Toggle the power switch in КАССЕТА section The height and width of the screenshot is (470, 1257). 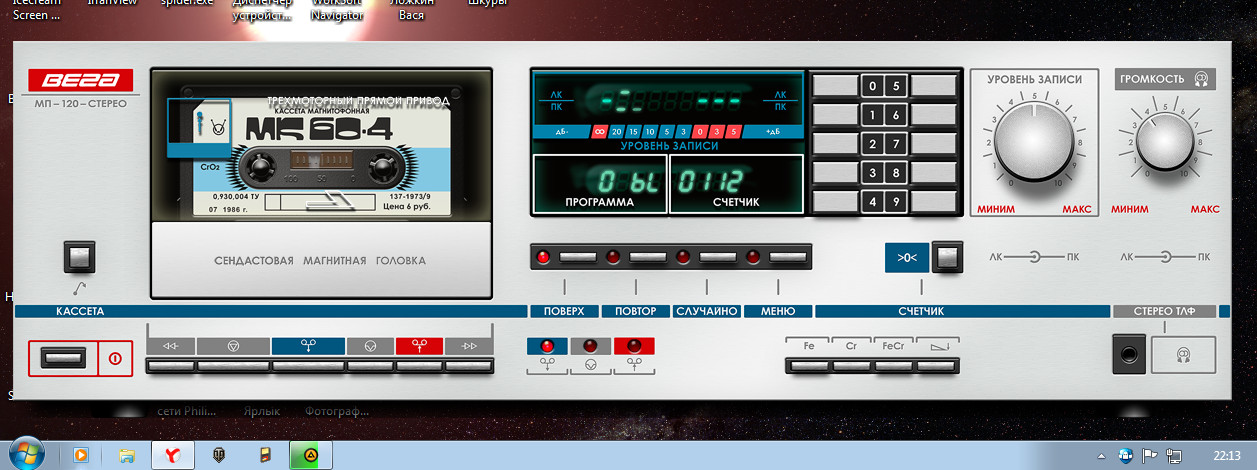pos(63,357)
